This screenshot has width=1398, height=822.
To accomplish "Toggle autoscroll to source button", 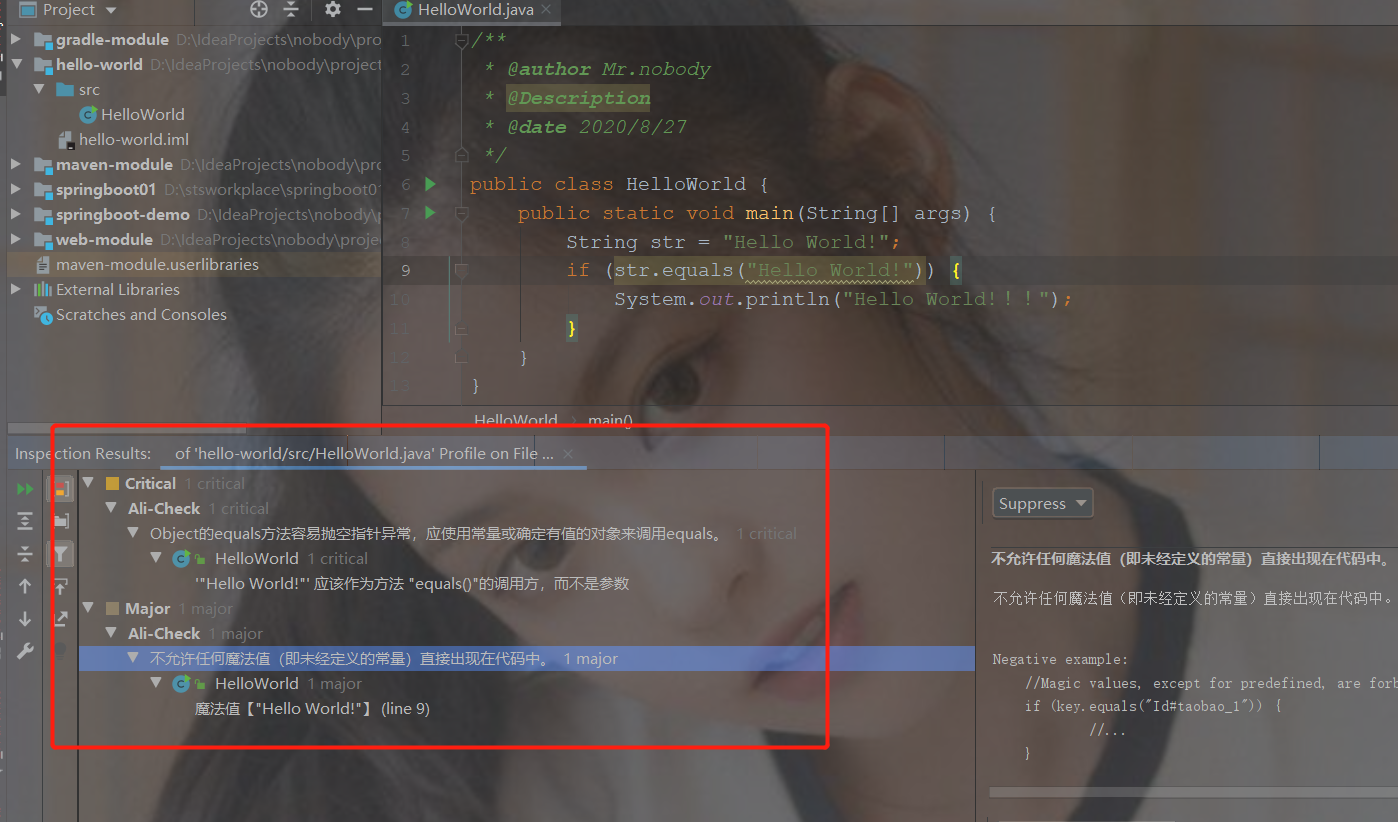I will pyautogui.click(x=61, y=586).
